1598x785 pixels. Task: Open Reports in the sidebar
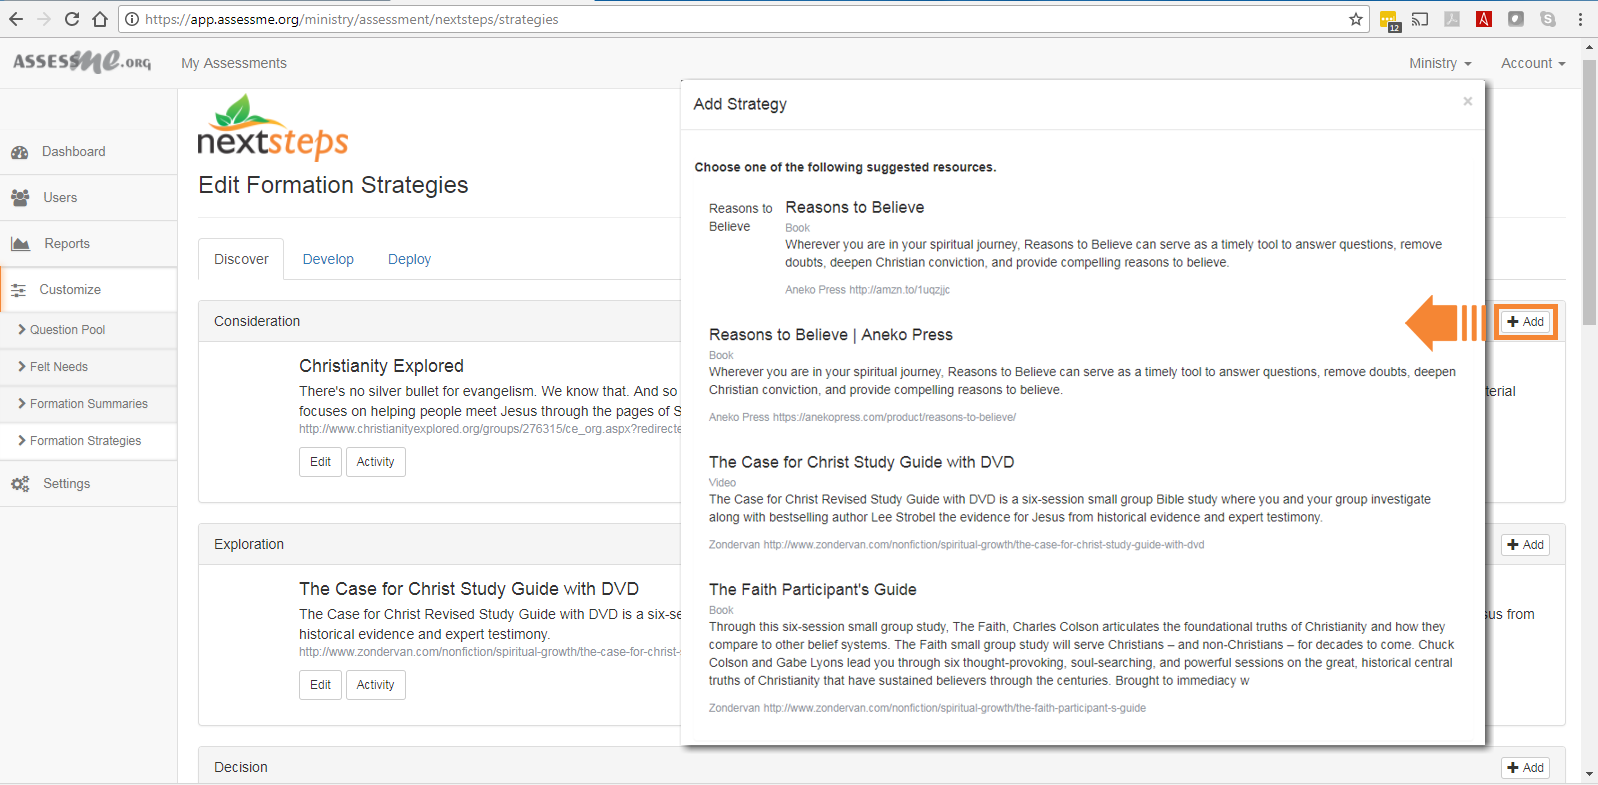pos(88,244)
